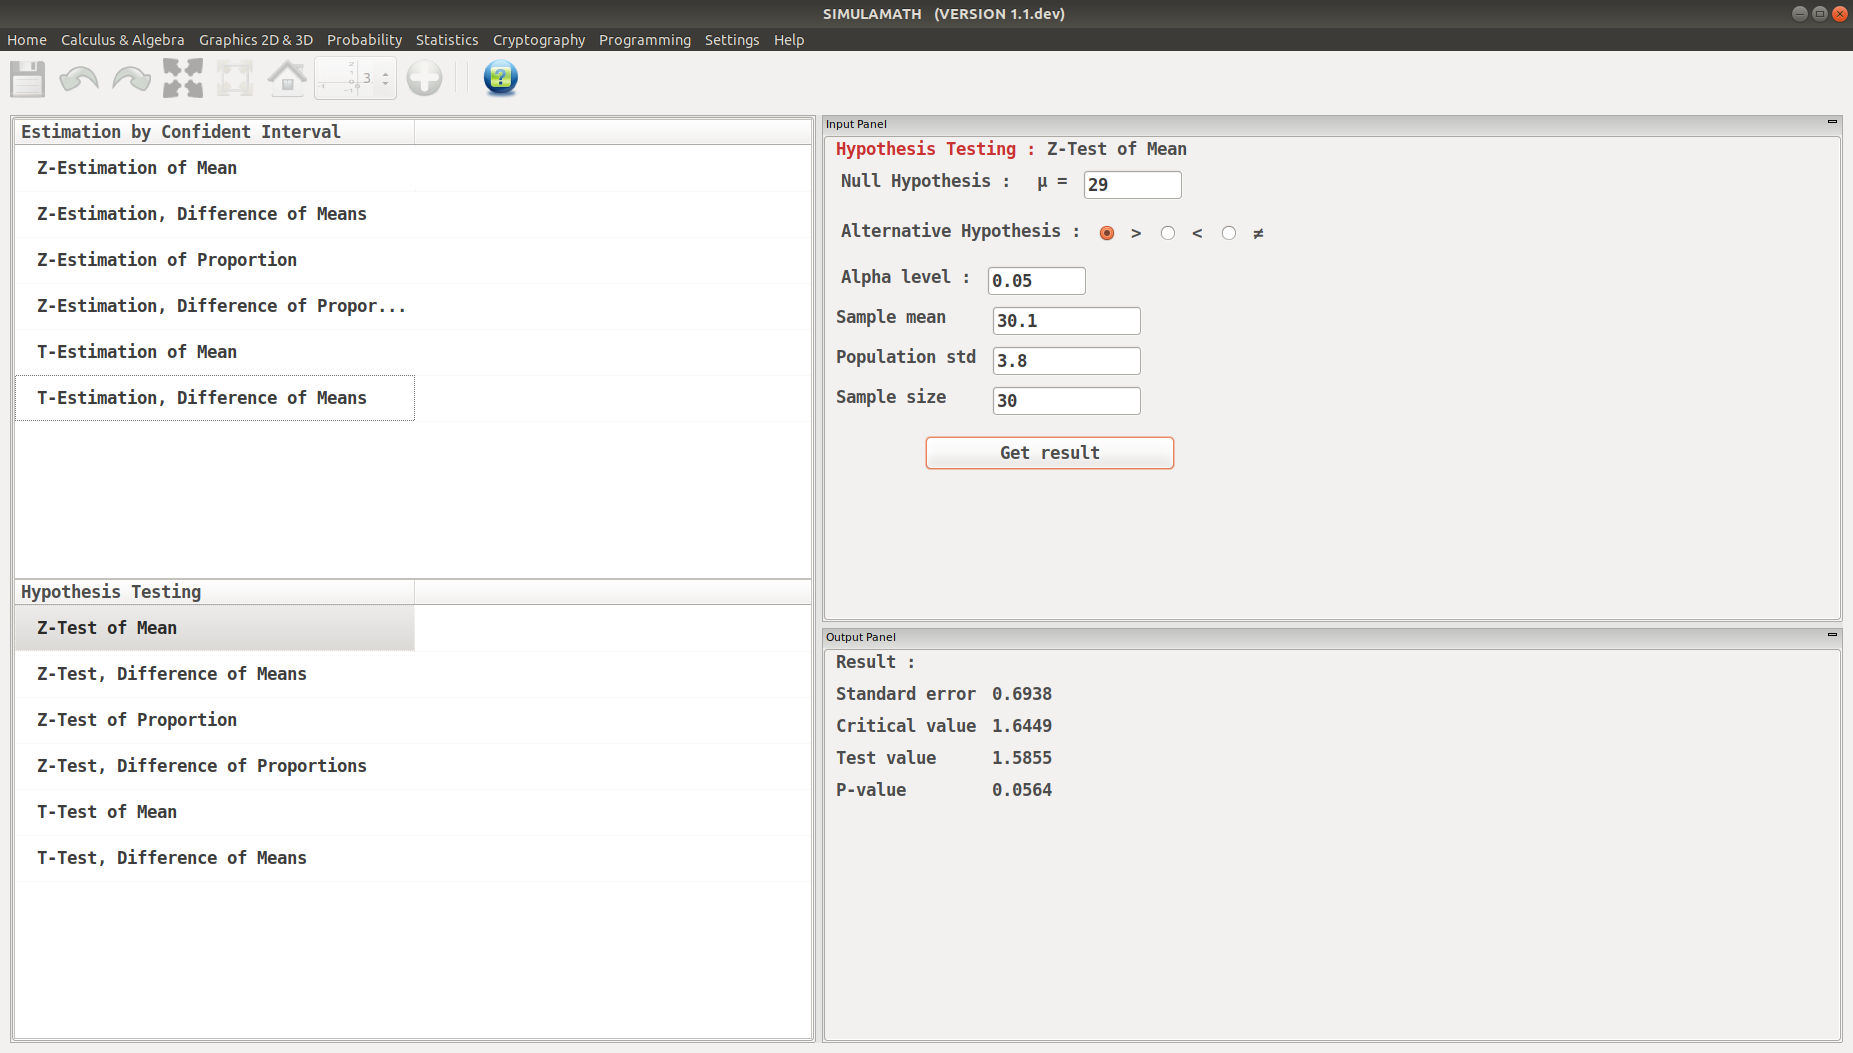Click the faded fit-to-frame toolbar icon
1853x1053 pixels.
point(235,78)
